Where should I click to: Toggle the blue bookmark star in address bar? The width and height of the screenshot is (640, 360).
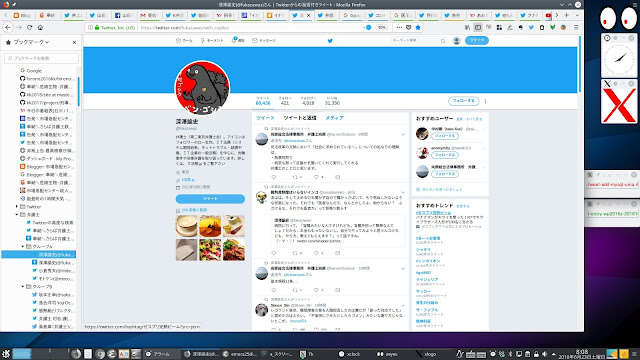(418, 27)
